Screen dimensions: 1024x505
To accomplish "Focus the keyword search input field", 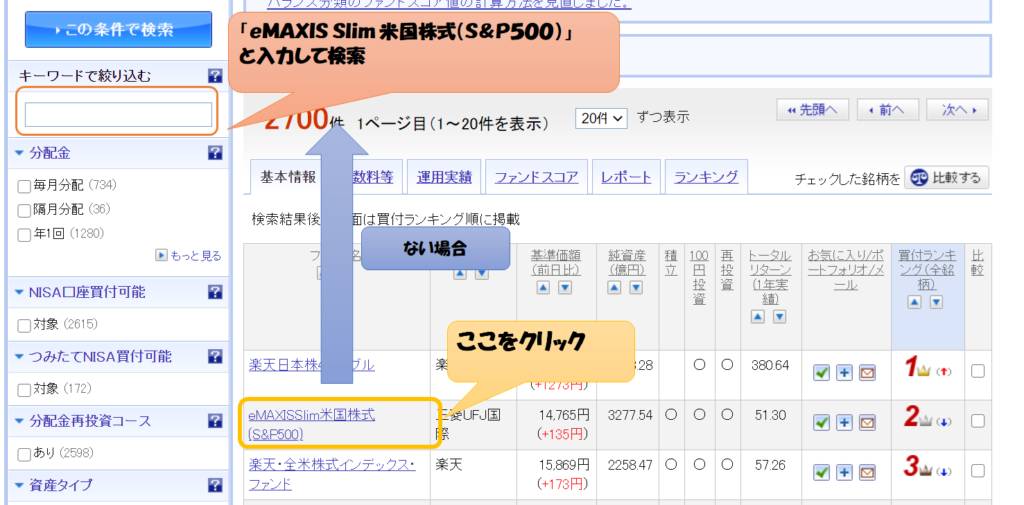I will point(119,114).
